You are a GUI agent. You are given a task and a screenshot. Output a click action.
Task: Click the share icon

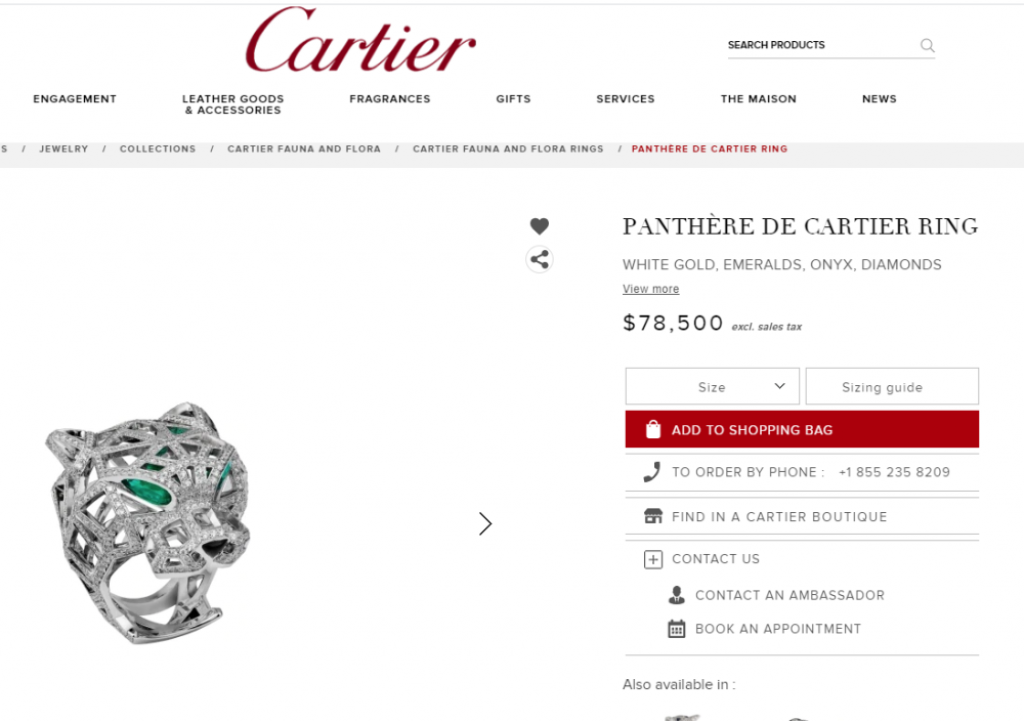pyautogui.click(x=539, y=259)
